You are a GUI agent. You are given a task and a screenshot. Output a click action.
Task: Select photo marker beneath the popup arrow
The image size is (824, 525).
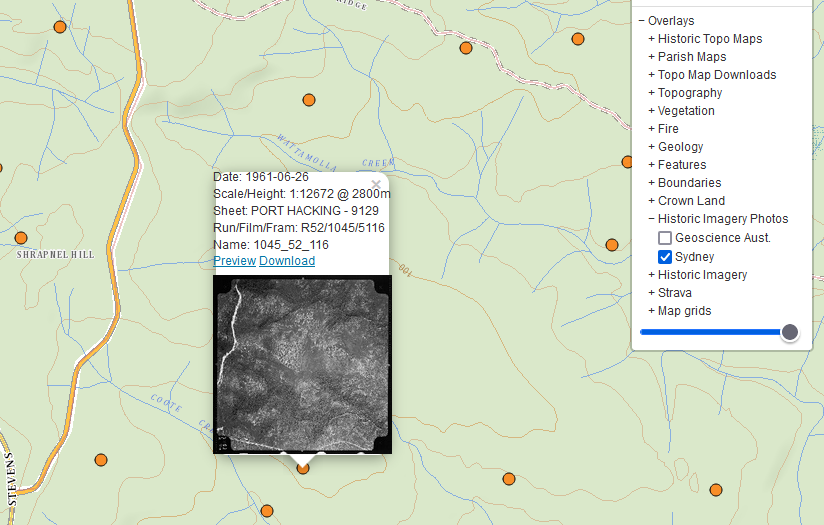click(x=303, y=468)
